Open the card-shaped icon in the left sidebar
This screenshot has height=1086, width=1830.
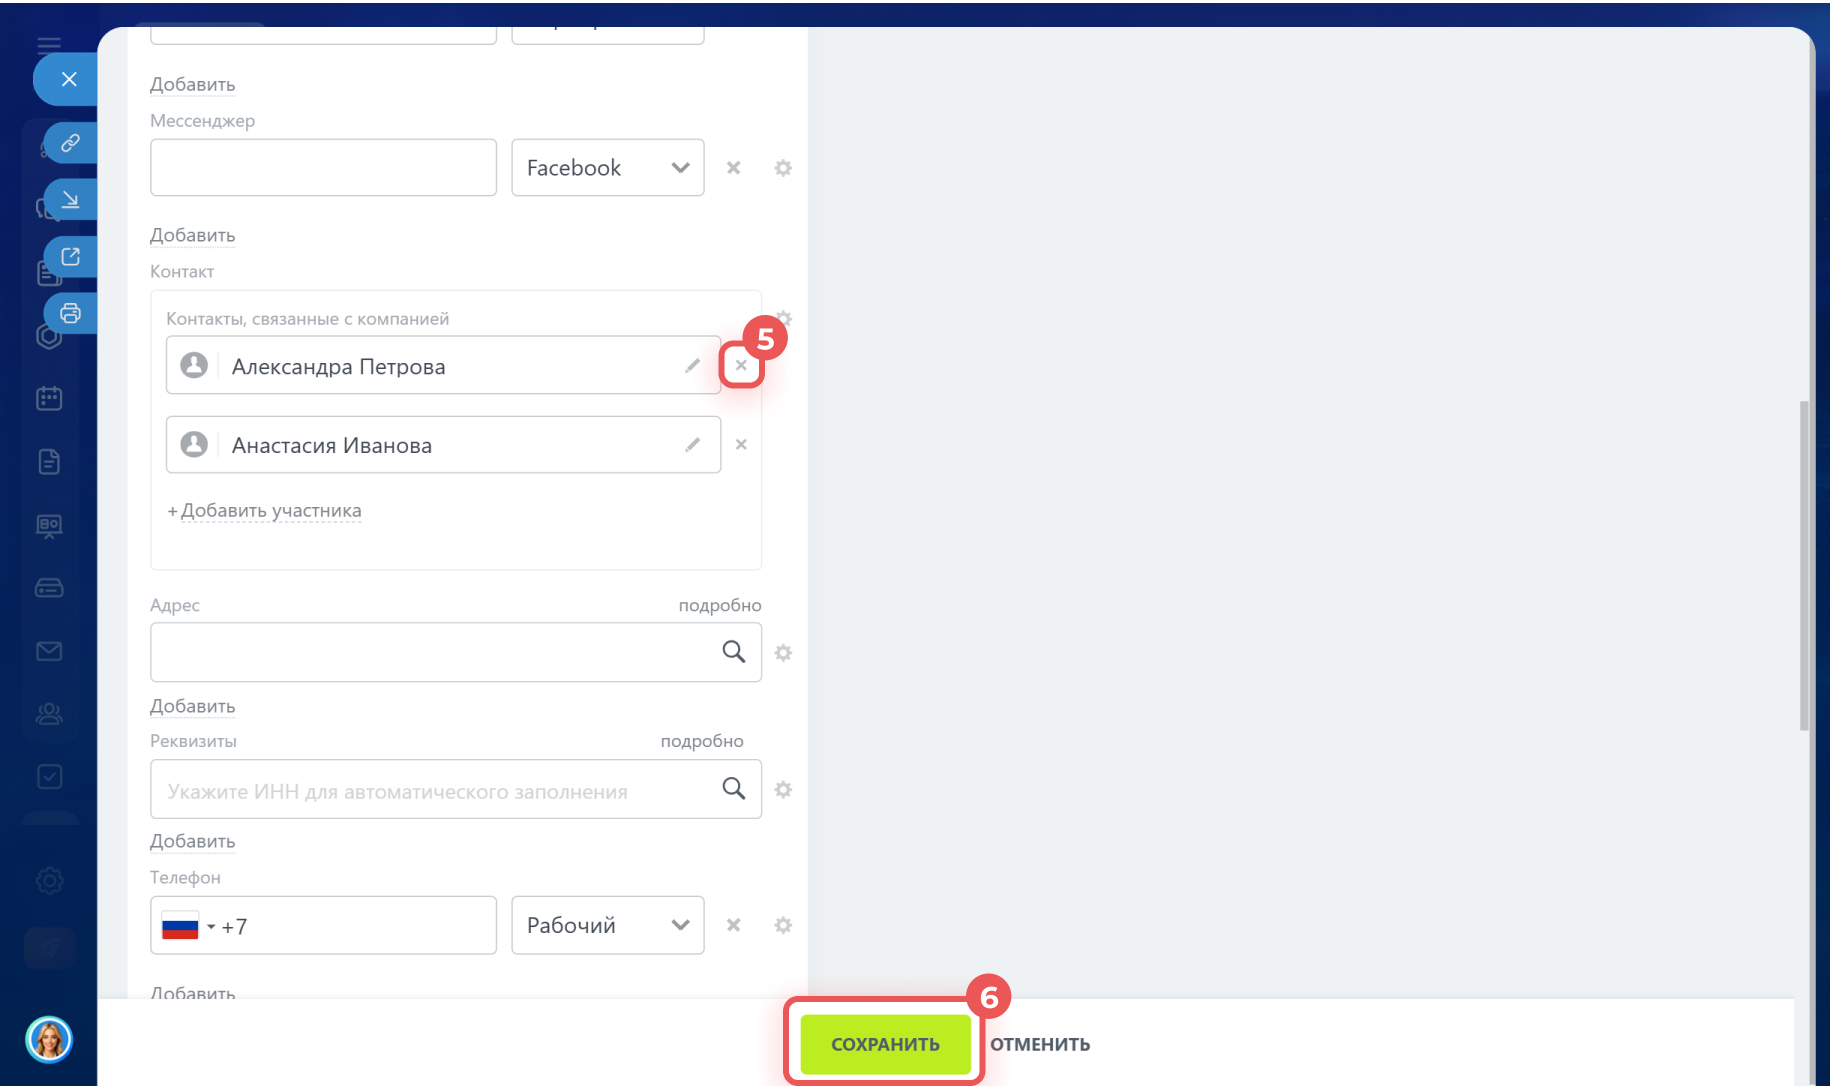(49, 588)
